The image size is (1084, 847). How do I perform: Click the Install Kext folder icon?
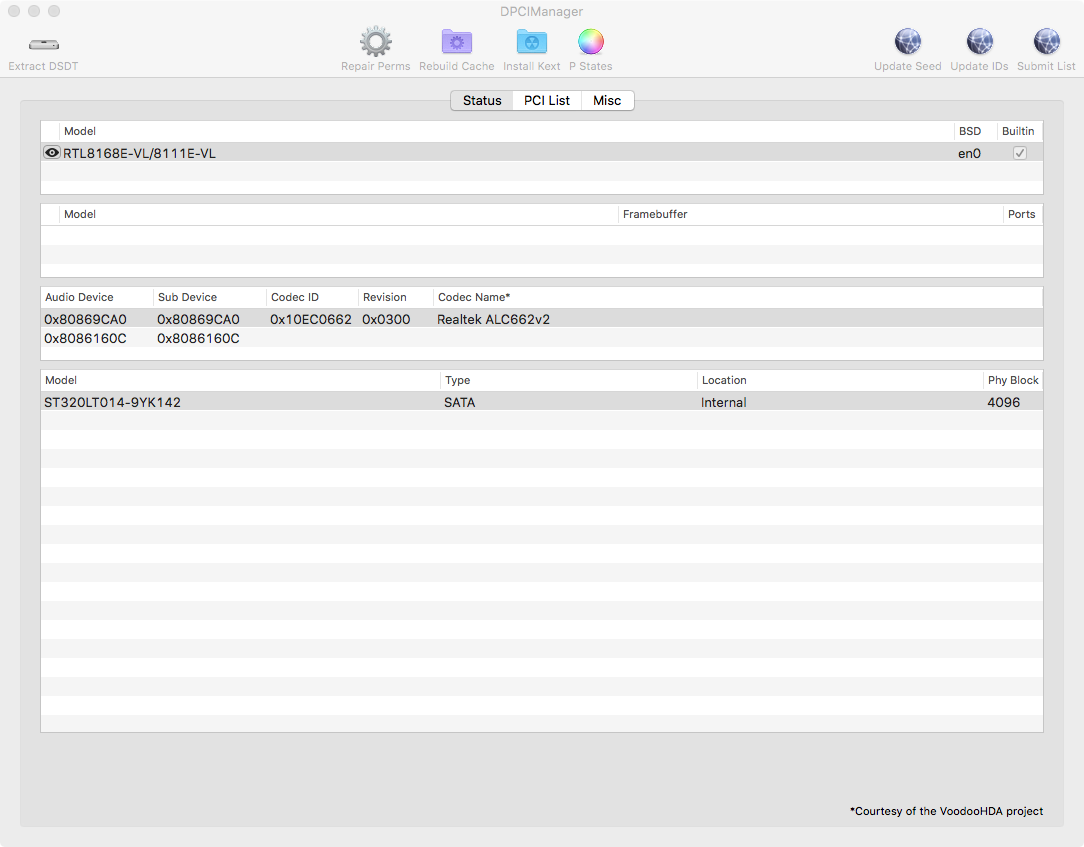tap(531, 43)
